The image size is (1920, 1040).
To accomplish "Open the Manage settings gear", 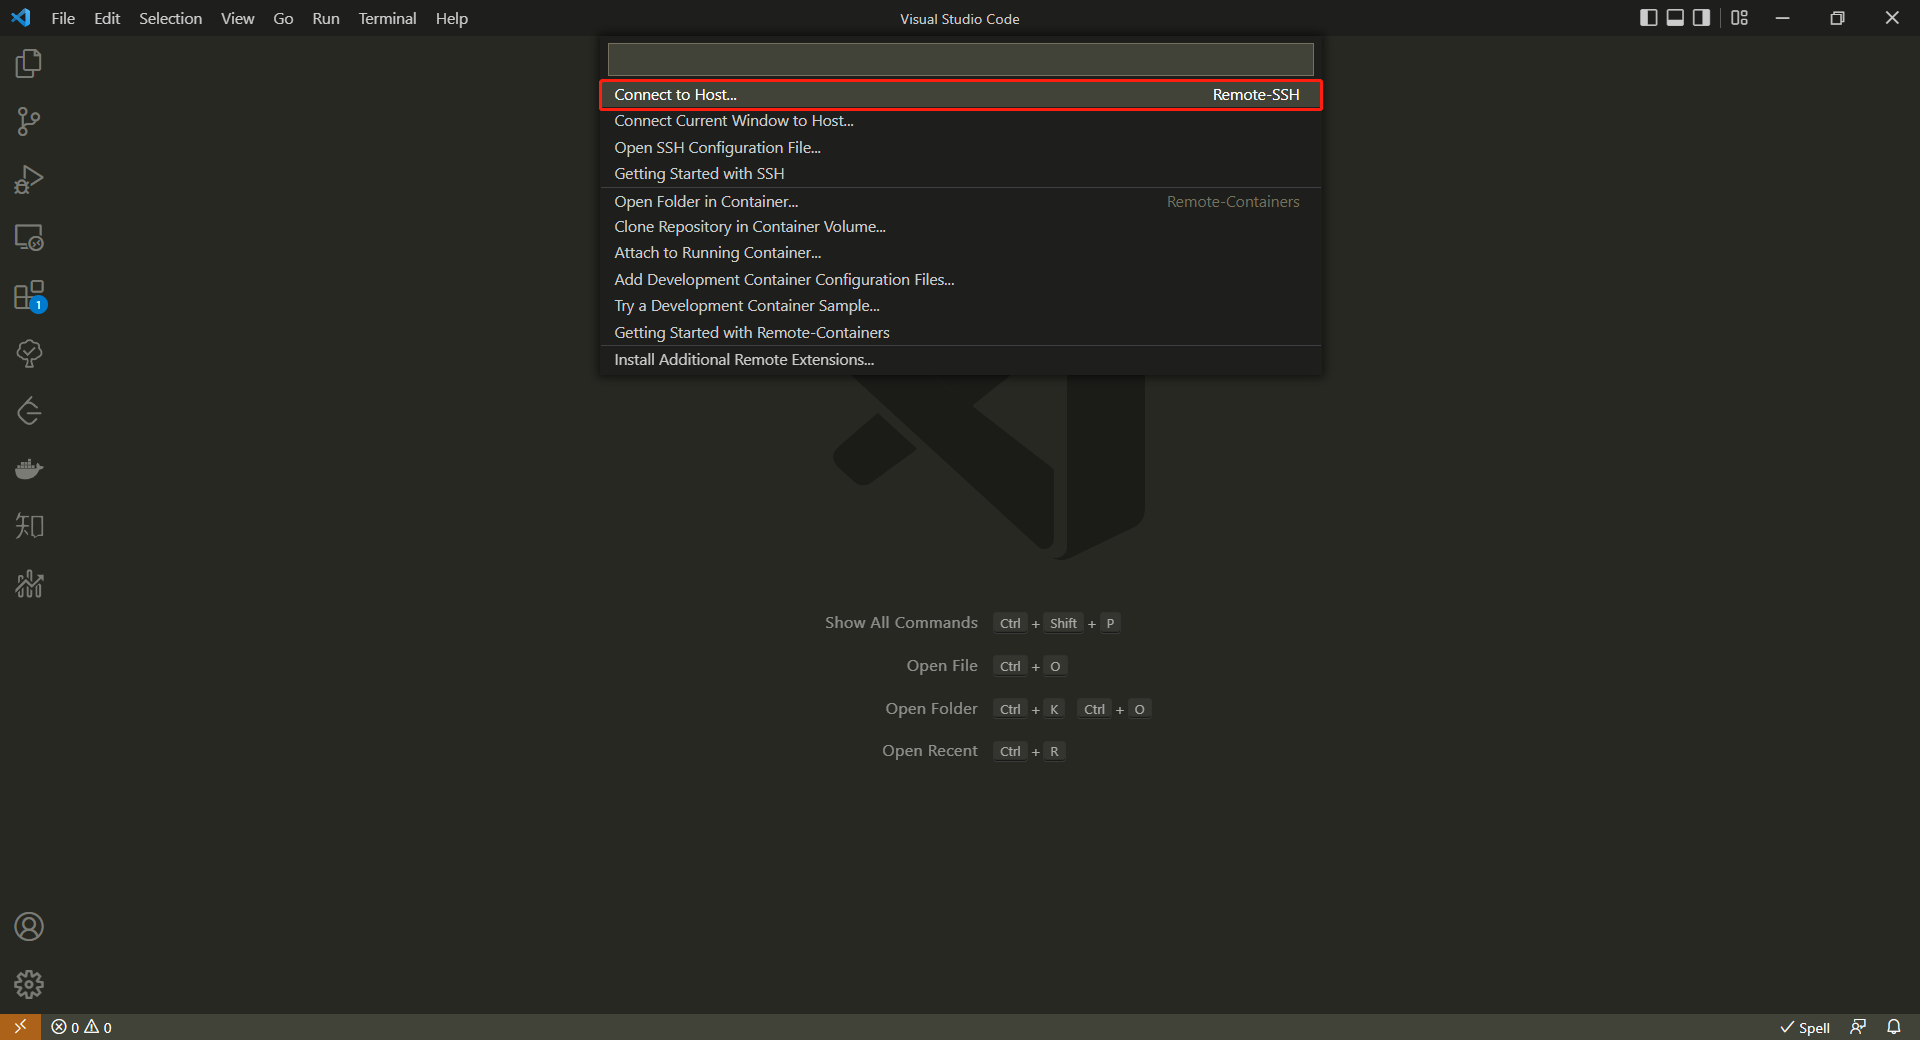I will click(29, 985).
